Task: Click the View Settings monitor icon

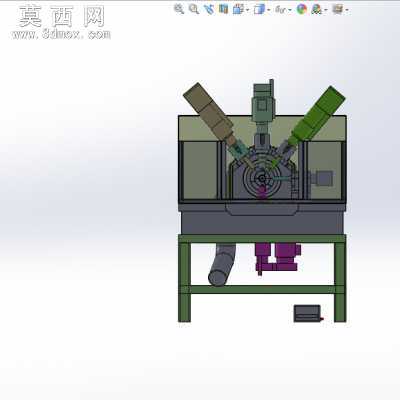Action: pyautogui.click(x=338, y=9)
